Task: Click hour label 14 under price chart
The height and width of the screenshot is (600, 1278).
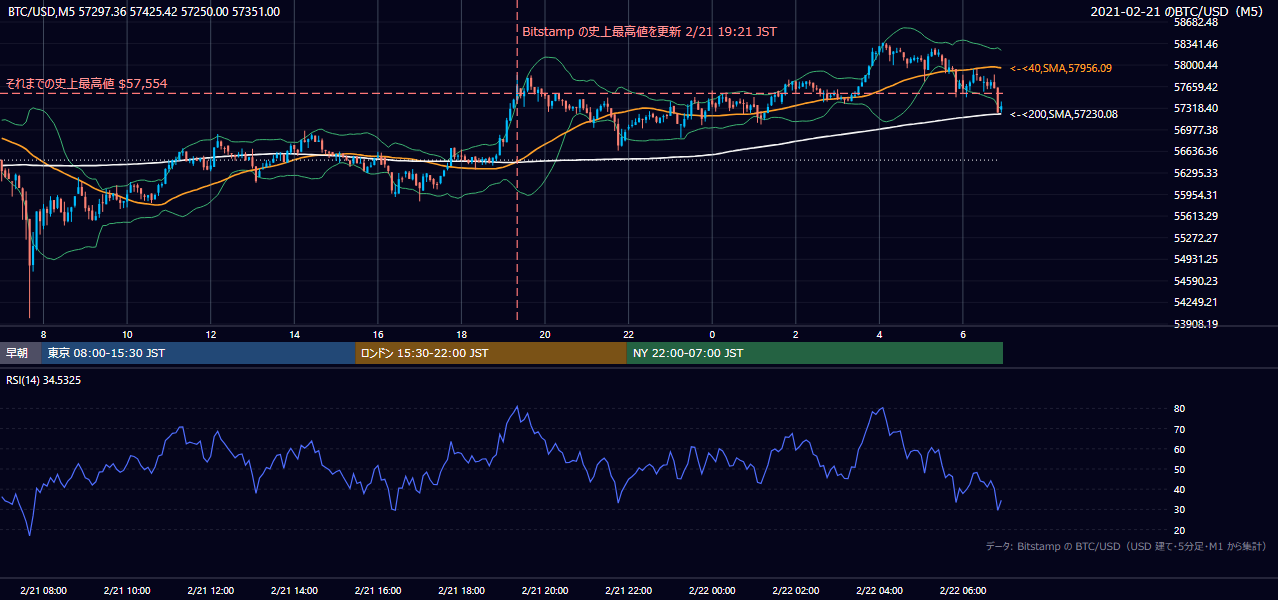Action: [x=295, y=334]
